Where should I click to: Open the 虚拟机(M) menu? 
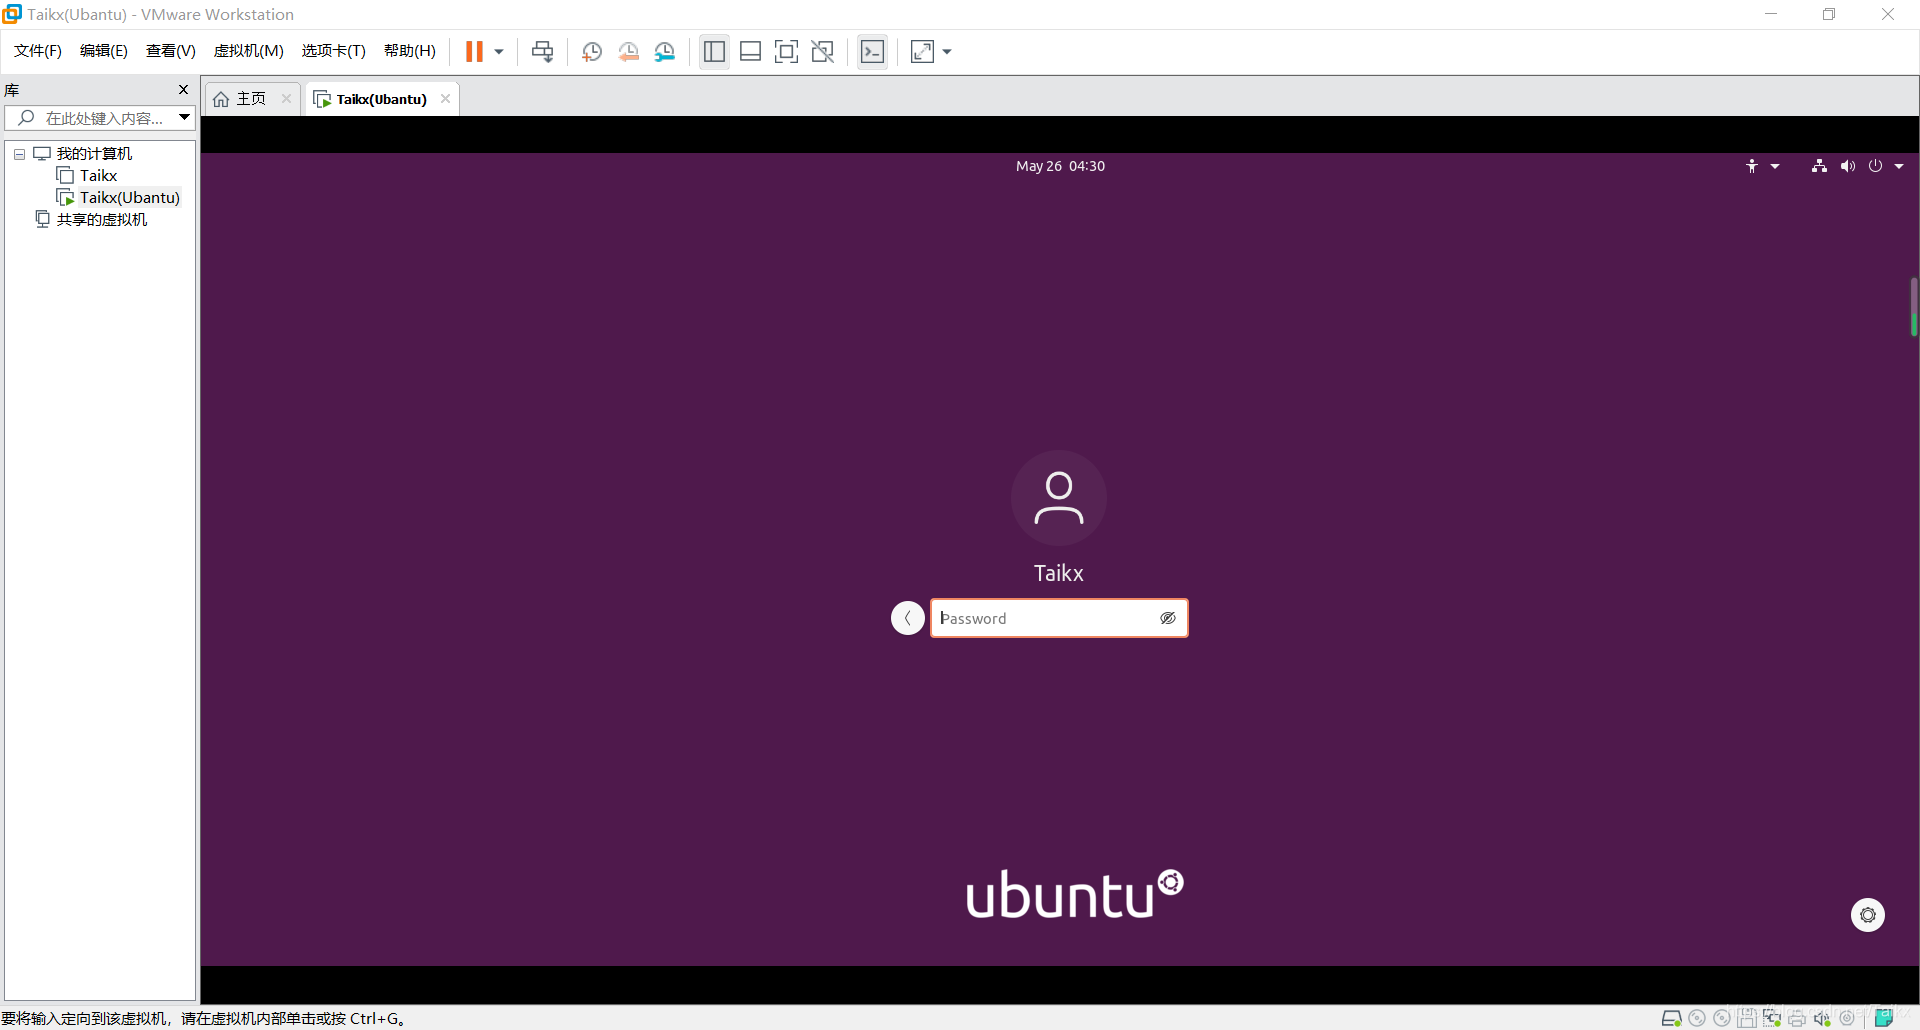(x=249, y=51)
